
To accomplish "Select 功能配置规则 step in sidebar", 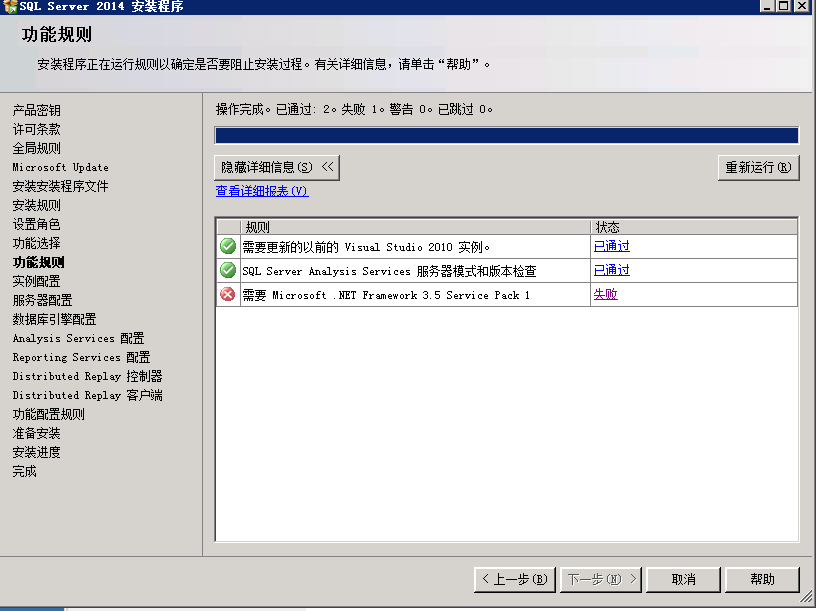I will [48, 414].
